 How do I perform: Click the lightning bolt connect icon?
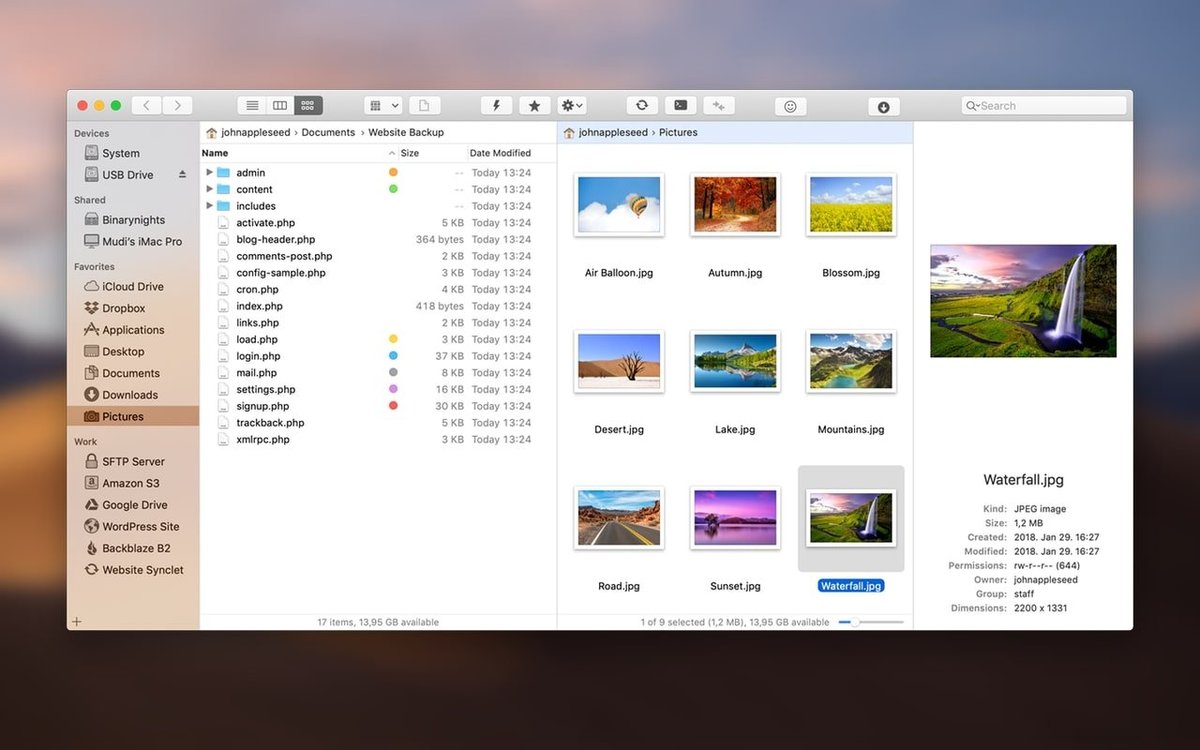(496, 106)
